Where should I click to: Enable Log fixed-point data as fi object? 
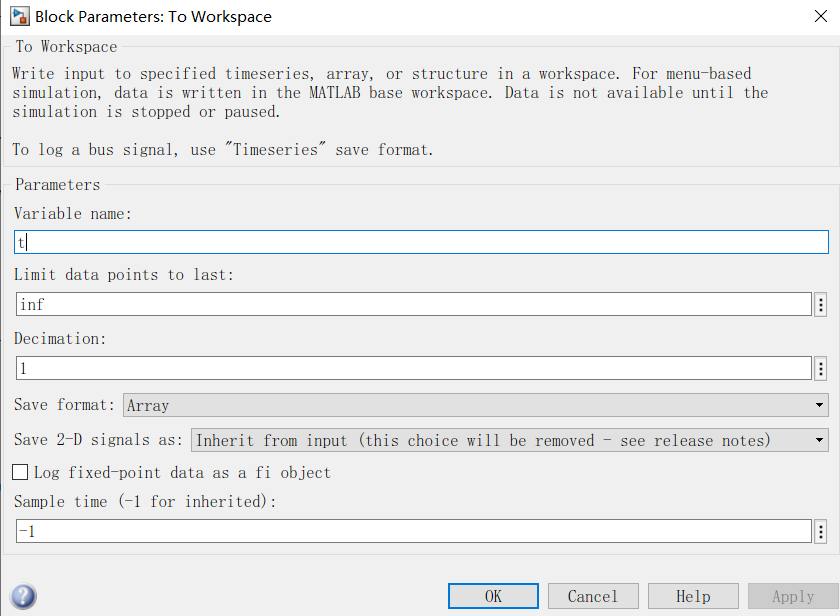[x=20, y=472]
